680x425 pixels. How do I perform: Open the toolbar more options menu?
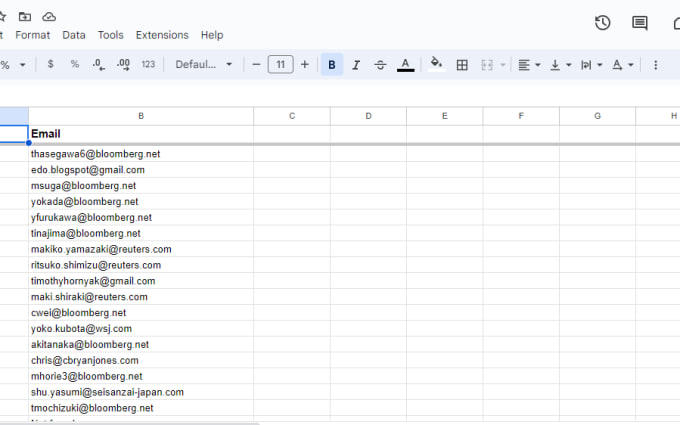(x=655, y=65)
